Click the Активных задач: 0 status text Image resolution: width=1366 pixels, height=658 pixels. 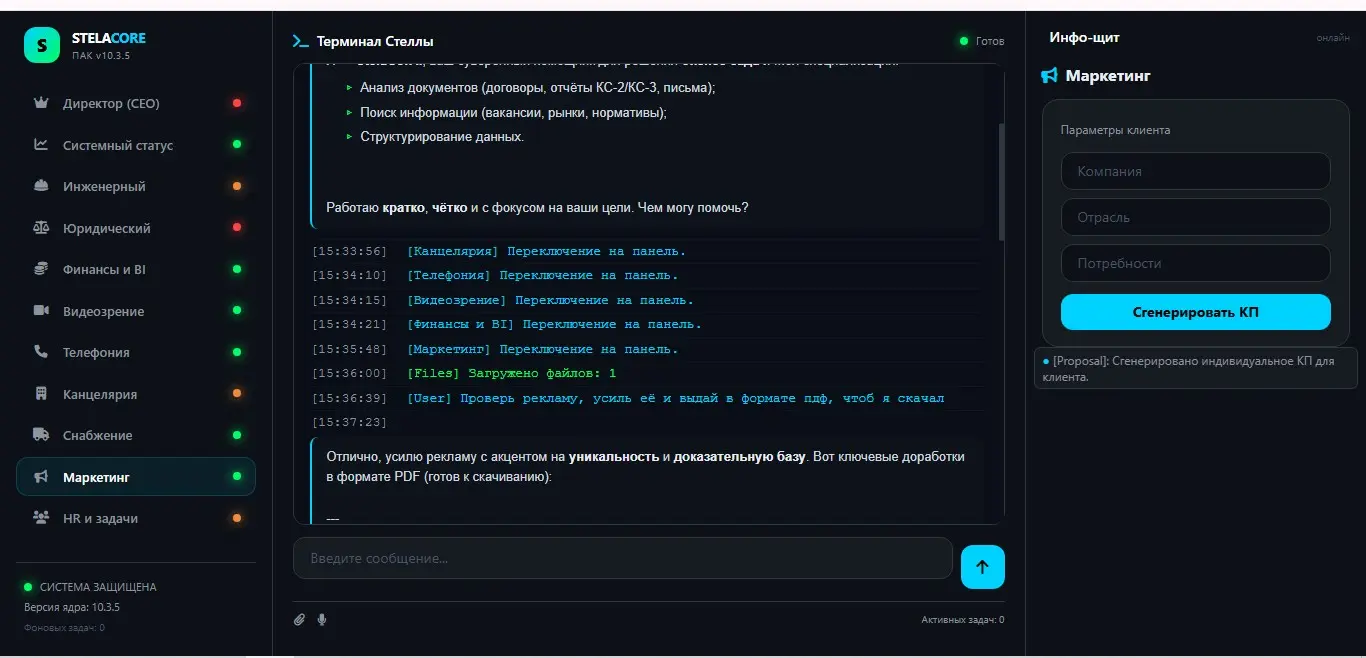(962, 620)
